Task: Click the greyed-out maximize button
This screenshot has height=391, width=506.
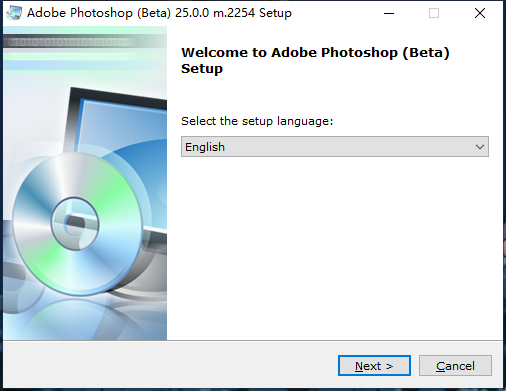Action: coord(434,13)
